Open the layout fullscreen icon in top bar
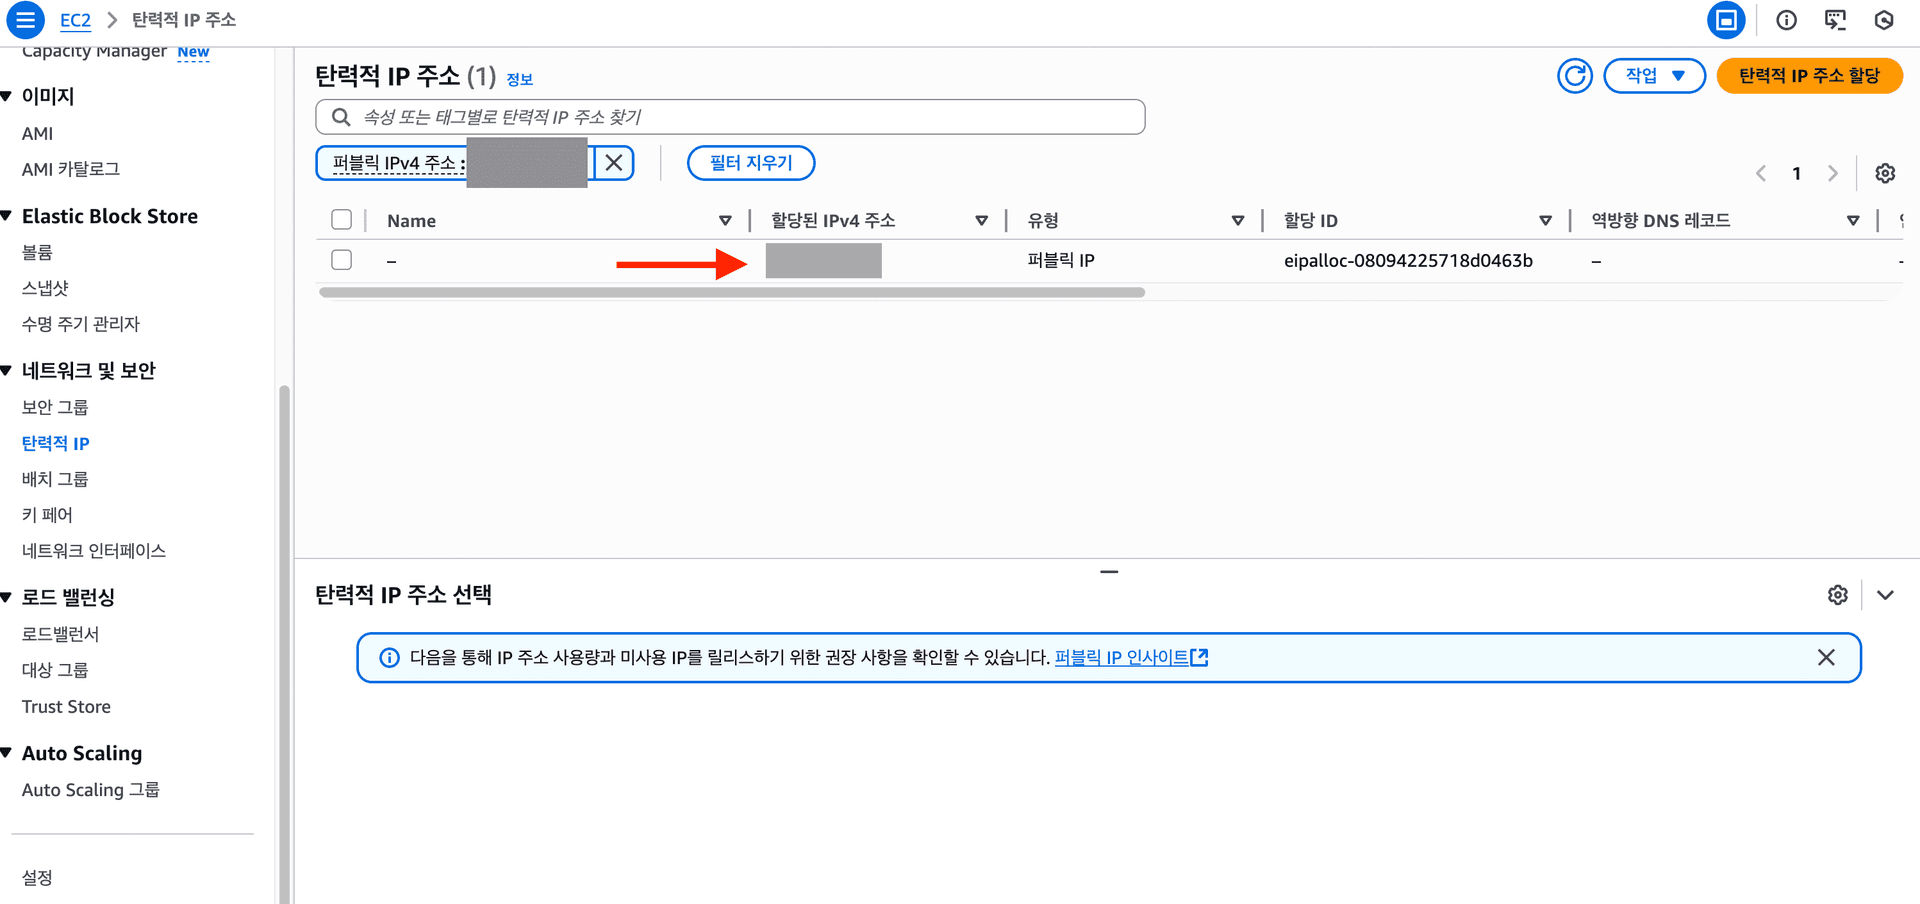Viewport: 1920px width, 904px height. (1726, 20)
